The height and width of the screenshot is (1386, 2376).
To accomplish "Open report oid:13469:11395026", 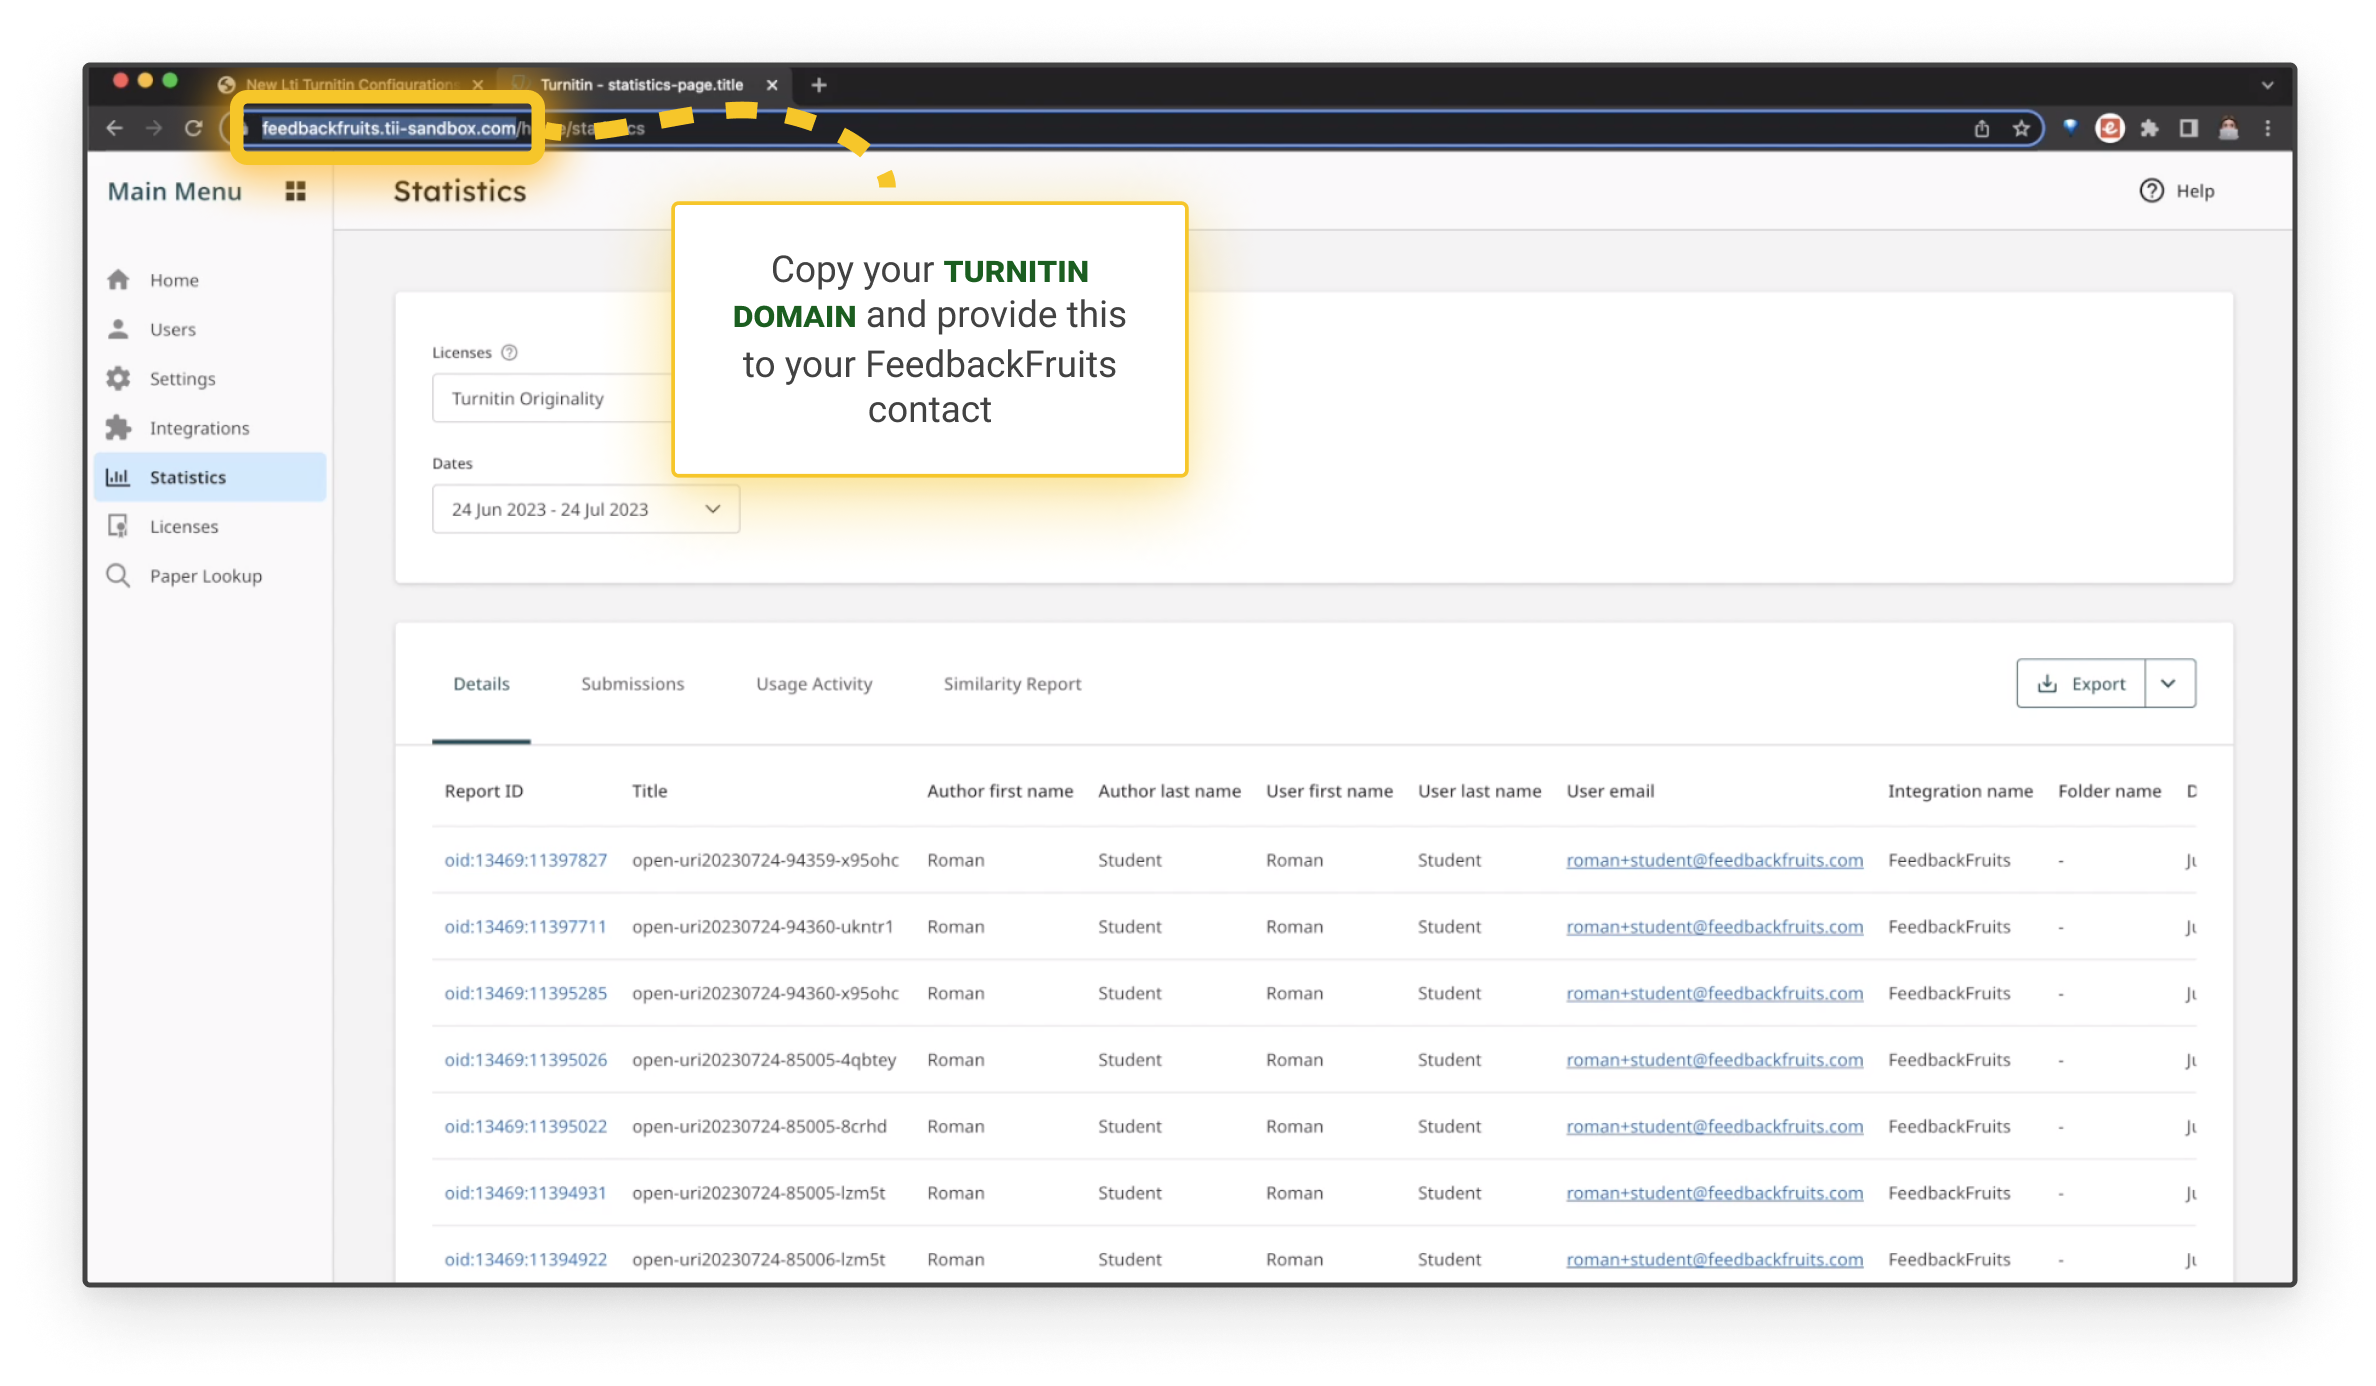I will (x=526, y=1059).
